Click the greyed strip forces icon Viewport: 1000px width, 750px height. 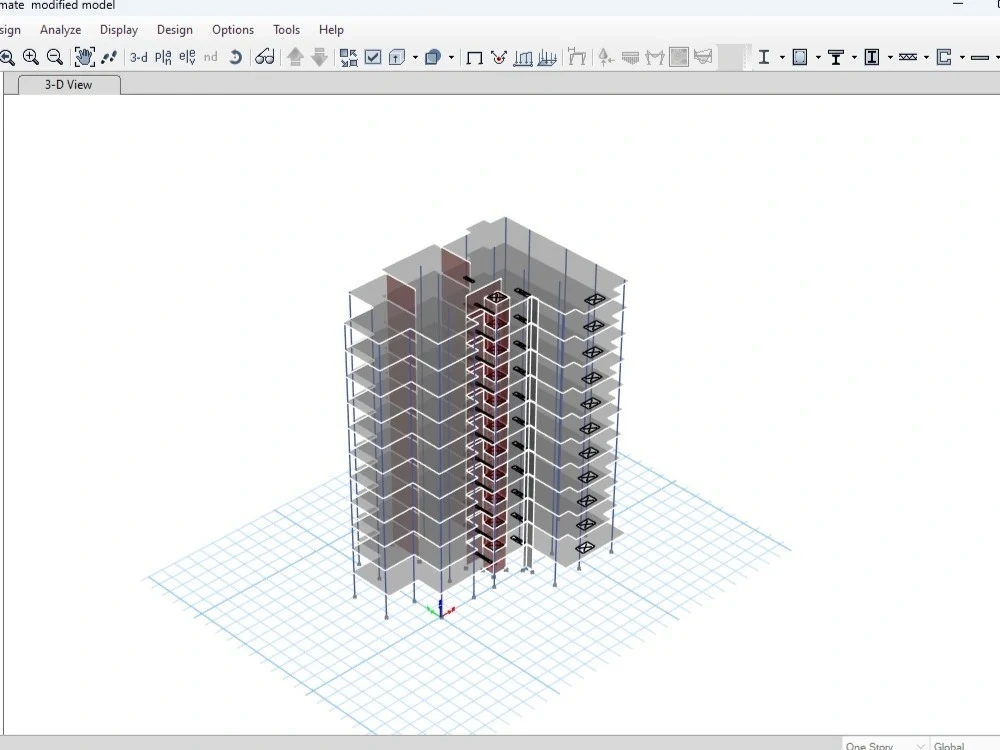(703, 57)
